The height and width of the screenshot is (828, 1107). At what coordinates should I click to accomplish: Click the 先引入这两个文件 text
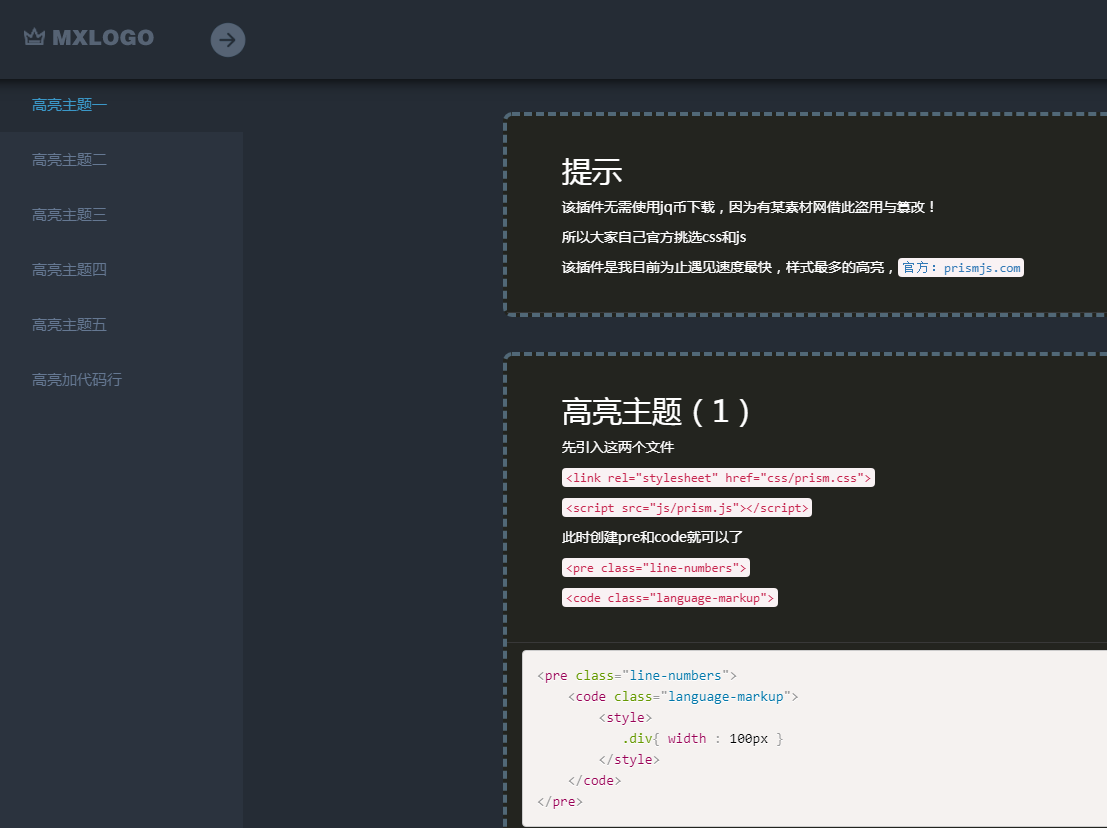click(618, 447)
